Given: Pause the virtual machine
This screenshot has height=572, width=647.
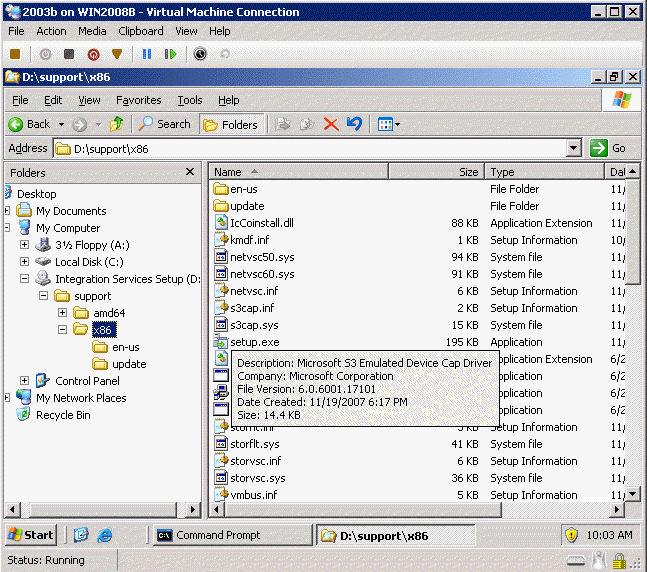Looking at the screenshot, I should pos(147,54).
